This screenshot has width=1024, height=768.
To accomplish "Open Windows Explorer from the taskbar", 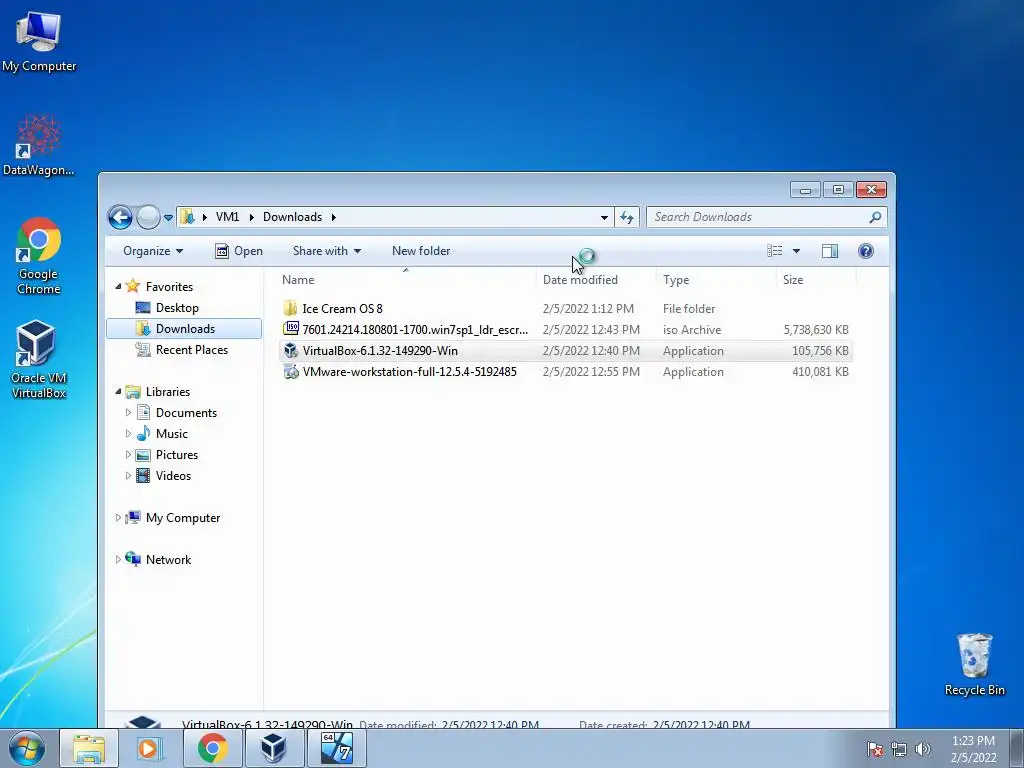I will point(89,748).
